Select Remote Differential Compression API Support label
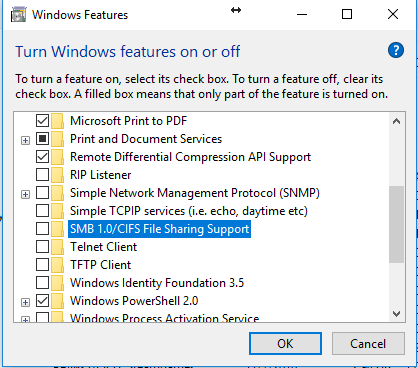The image size is (418, 368). pyautogui.click(x=190, y=157)
